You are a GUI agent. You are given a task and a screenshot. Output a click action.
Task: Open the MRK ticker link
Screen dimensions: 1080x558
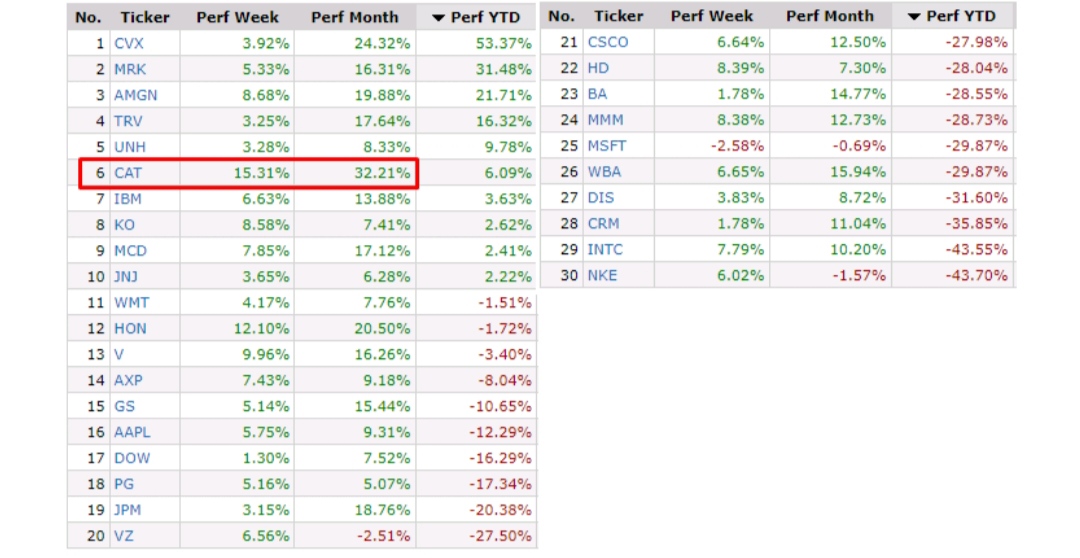pos(130,70)
